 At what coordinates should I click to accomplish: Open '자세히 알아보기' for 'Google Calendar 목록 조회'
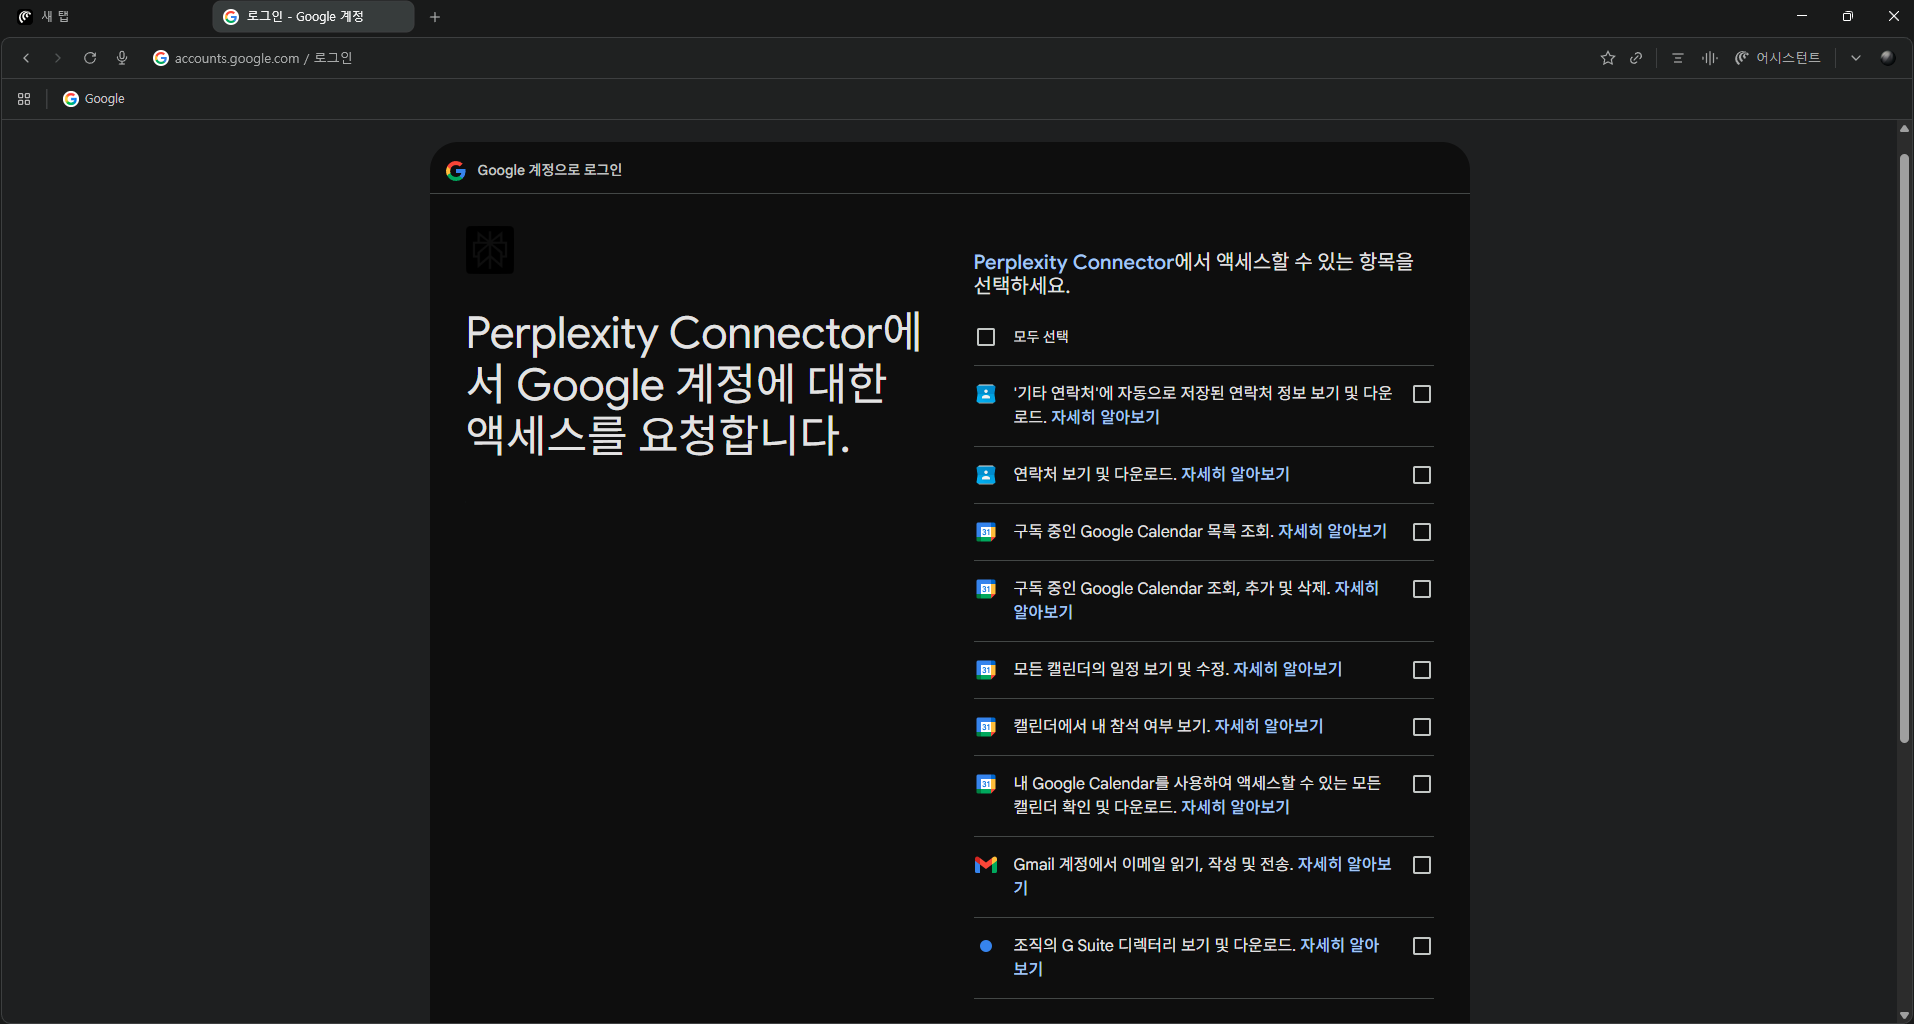(x=1333, y=531)
